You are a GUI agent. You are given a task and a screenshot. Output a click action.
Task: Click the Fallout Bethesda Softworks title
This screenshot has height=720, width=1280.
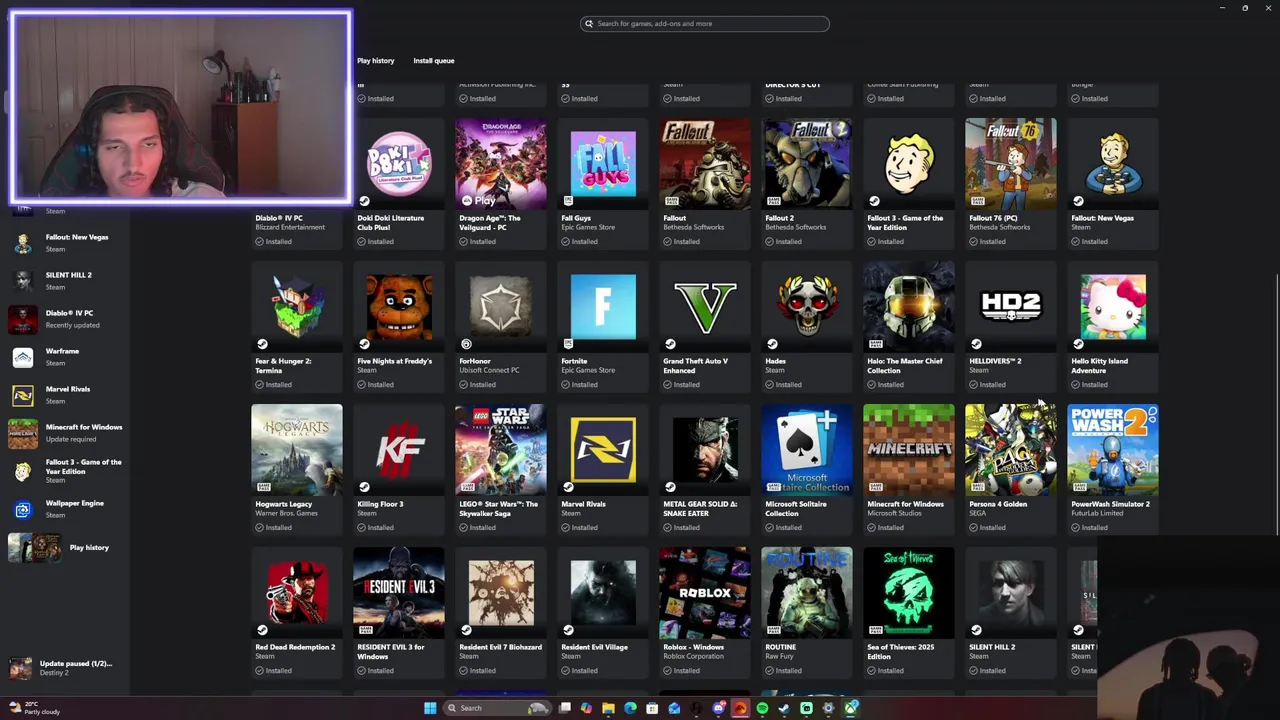click(674, 218)
